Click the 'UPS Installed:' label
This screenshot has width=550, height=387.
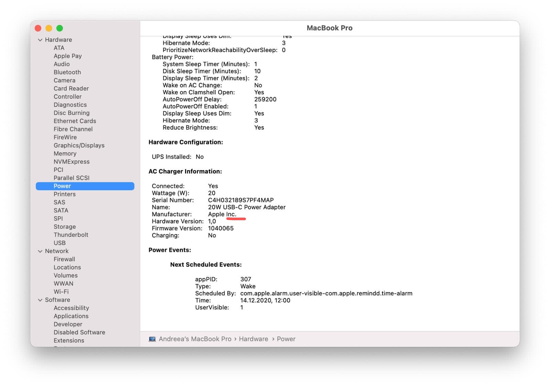172,157
